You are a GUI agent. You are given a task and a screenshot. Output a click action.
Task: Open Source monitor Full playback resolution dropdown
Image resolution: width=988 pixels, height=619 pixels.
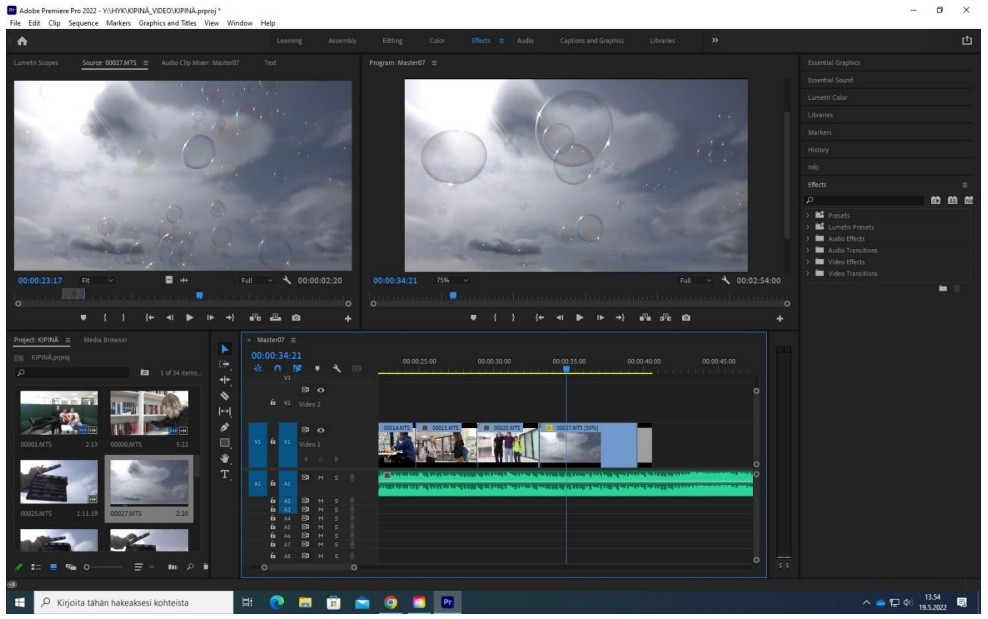pos(256,280)
